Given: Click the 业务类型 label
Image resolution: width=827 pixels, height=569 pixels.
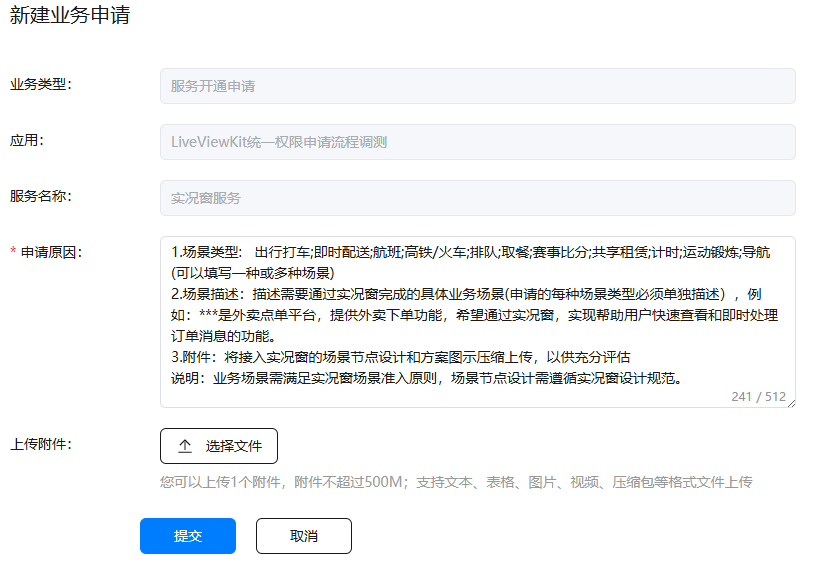Looking at the screenshot, I should [x=40, y=84].
